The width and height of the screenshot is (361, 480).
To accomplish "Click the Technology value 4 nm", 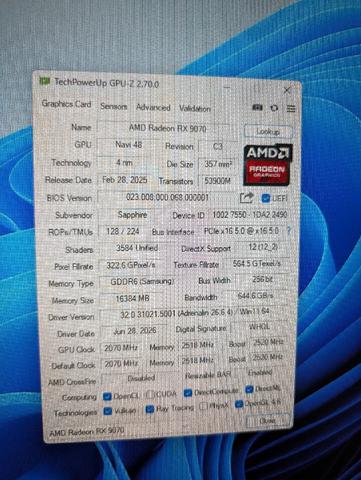I will (x=125, y=163).
